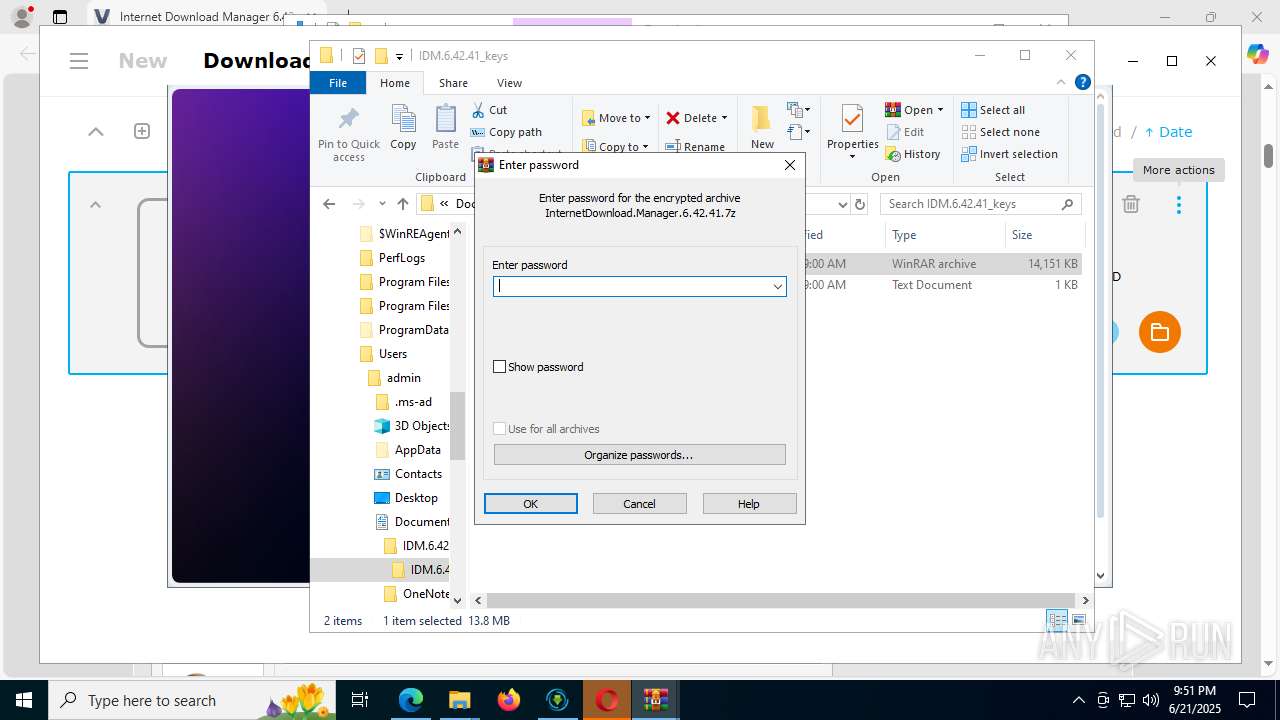The height and width of the screenshot is (720, 1280).
Task: Expand the Copy to dropdown
Action: pyautogui.click(x=645, y=147)
